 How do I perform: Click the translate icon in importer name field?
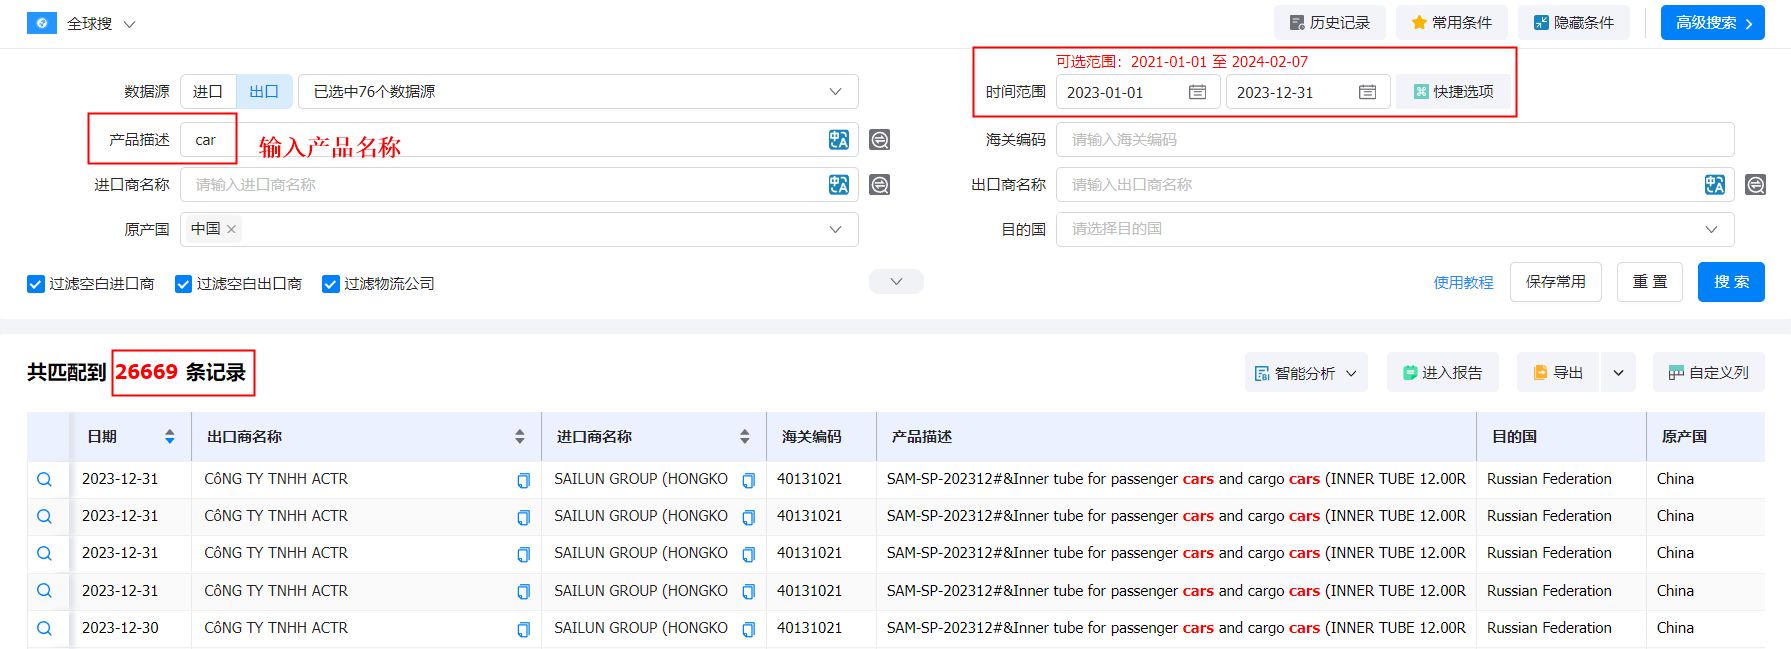[838, 185]
